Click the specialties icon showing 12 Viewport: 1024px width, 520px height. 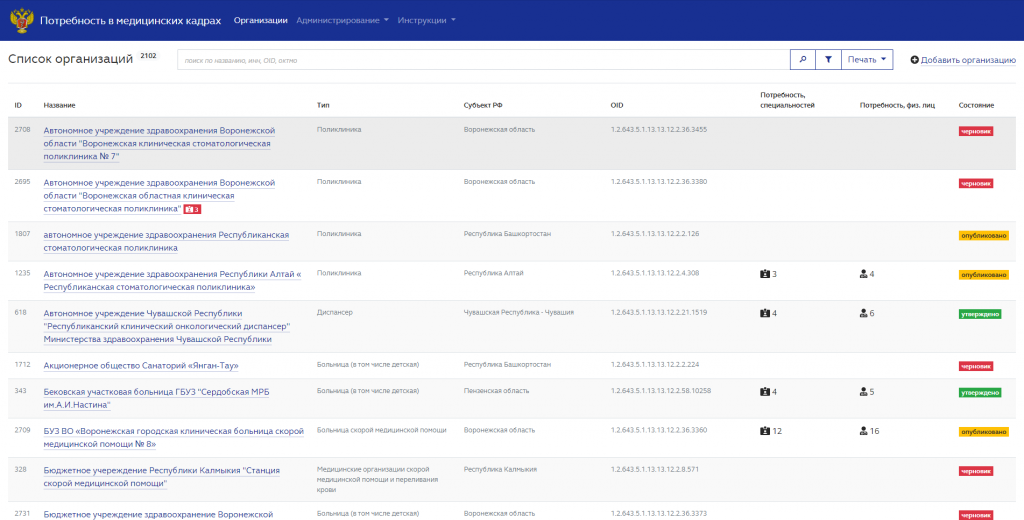point(765,431)
